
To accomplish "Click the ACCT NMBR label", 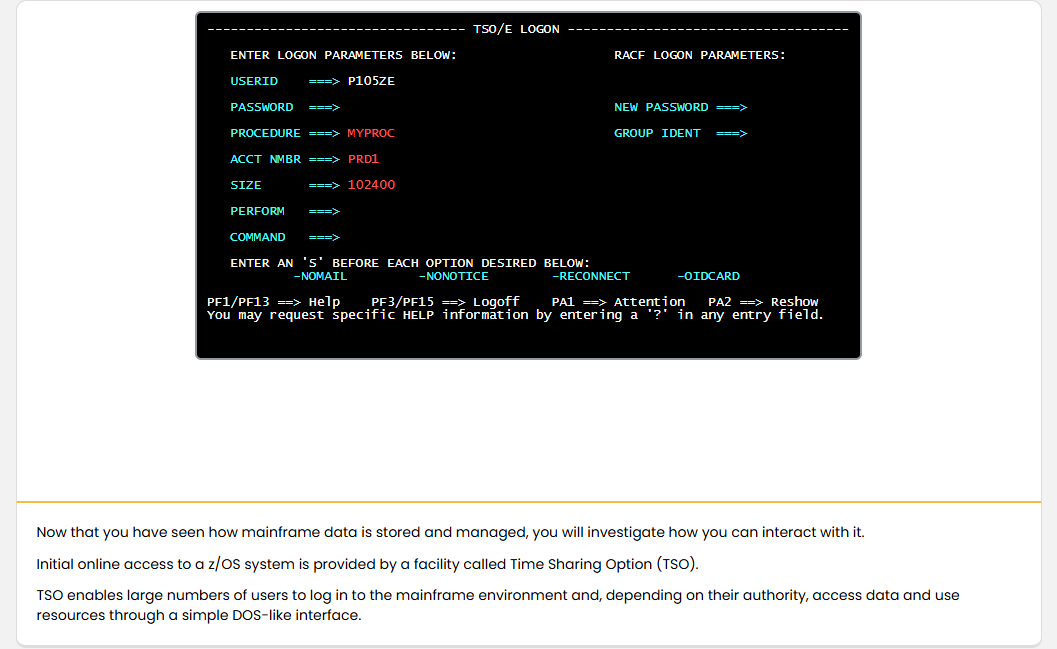I will [265, 159].
